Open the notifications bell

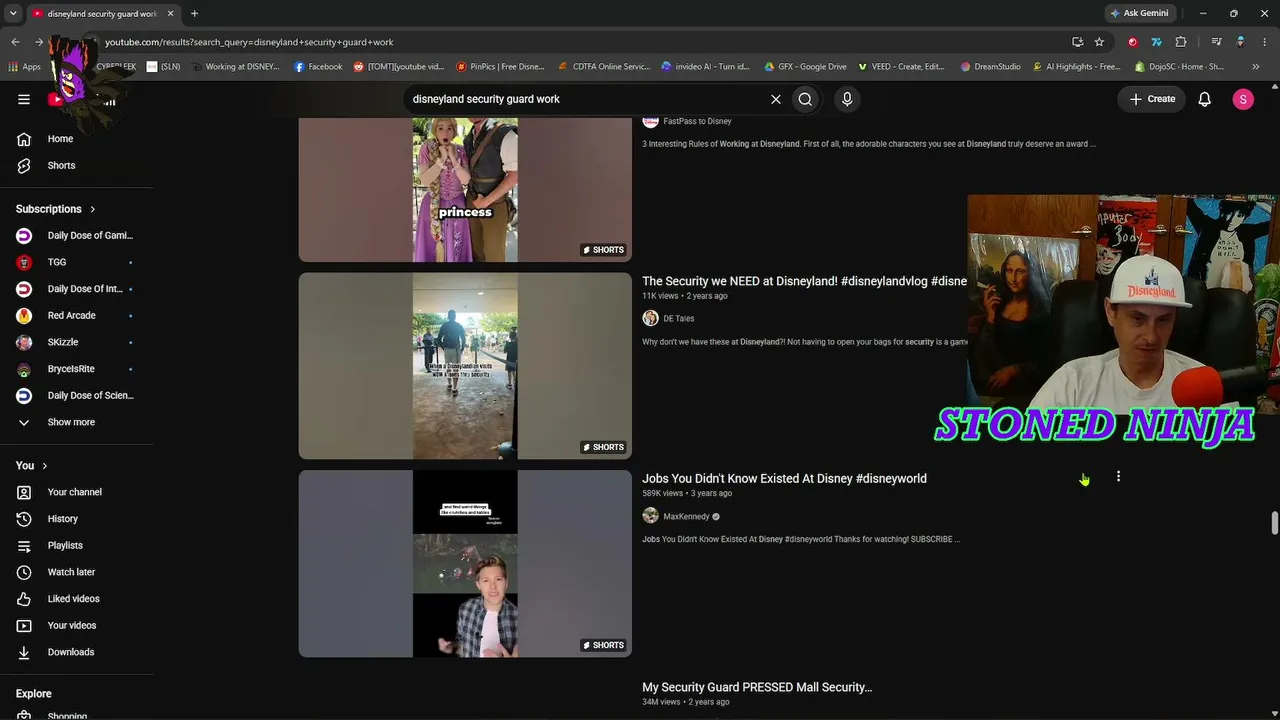(x=1205, y=99)
